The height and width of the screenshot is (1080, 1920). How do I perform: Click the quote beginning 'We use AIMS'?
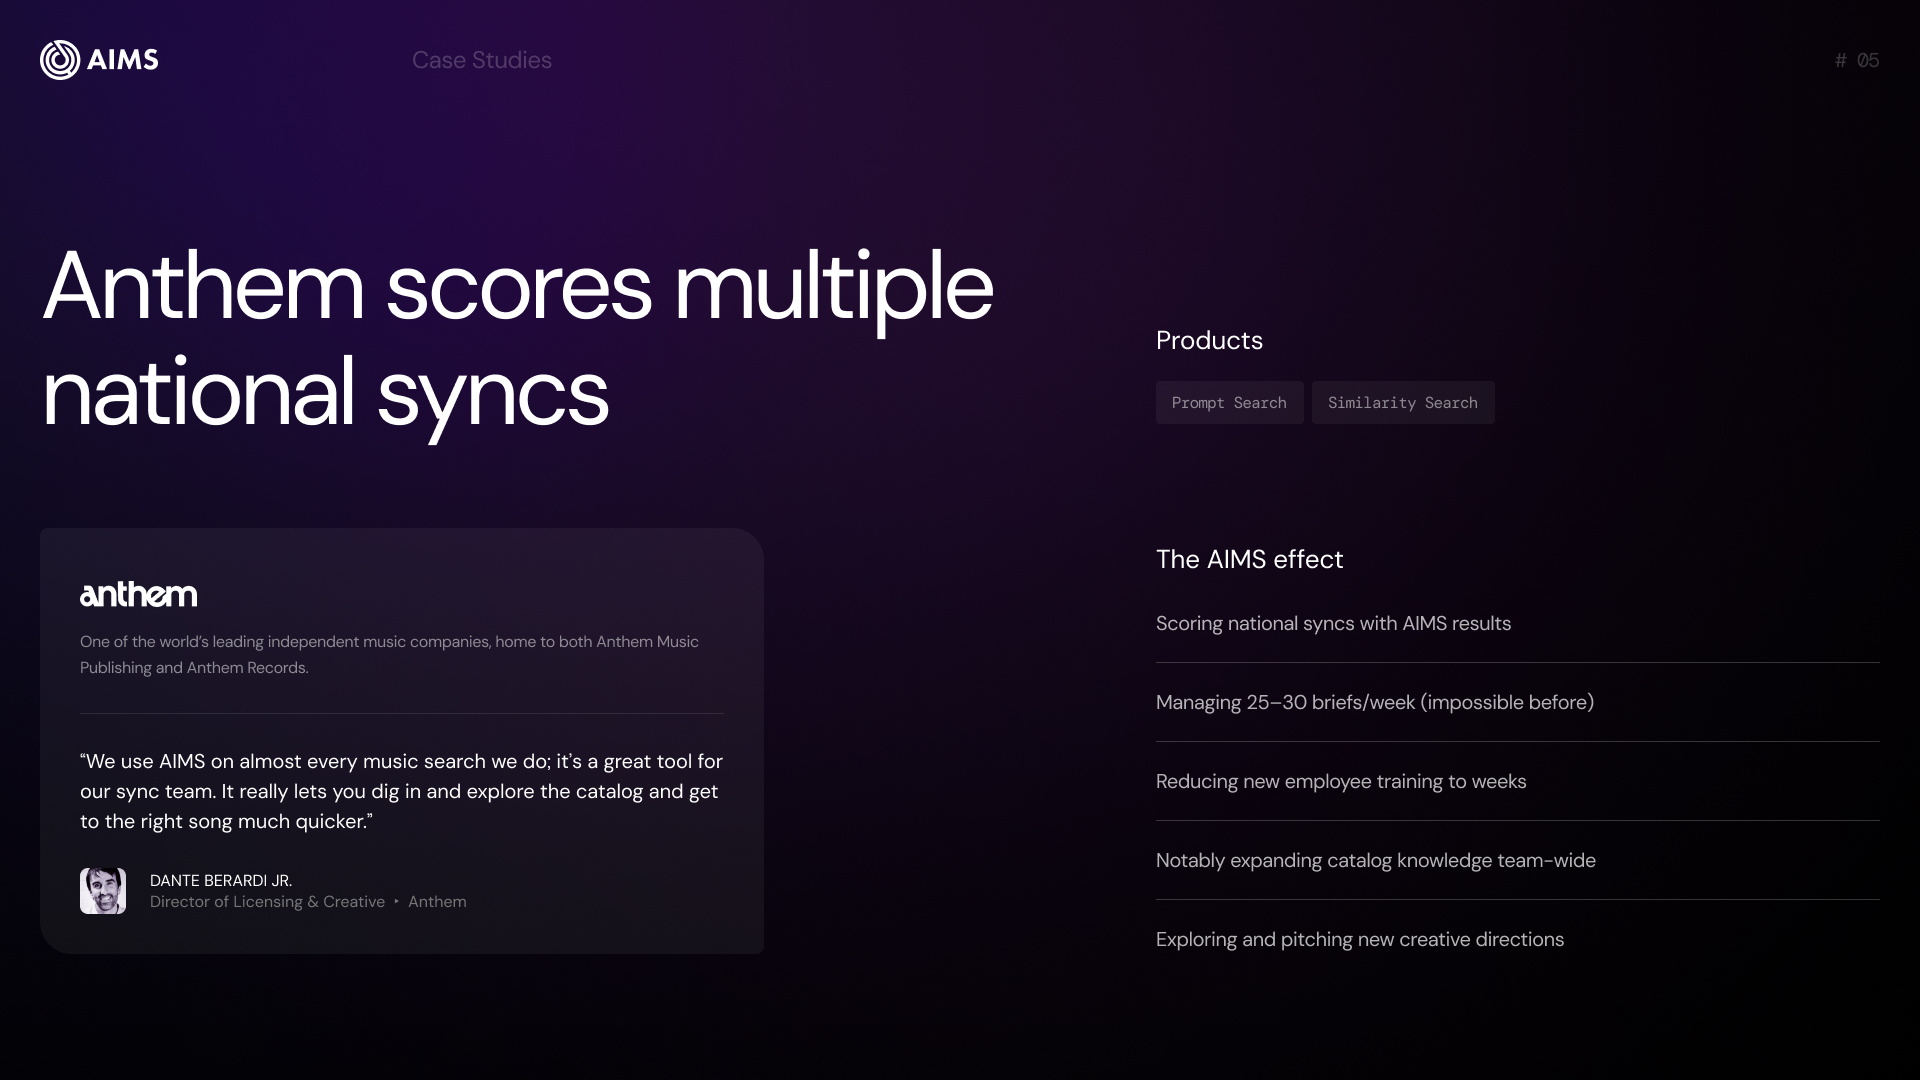(401, 791)
